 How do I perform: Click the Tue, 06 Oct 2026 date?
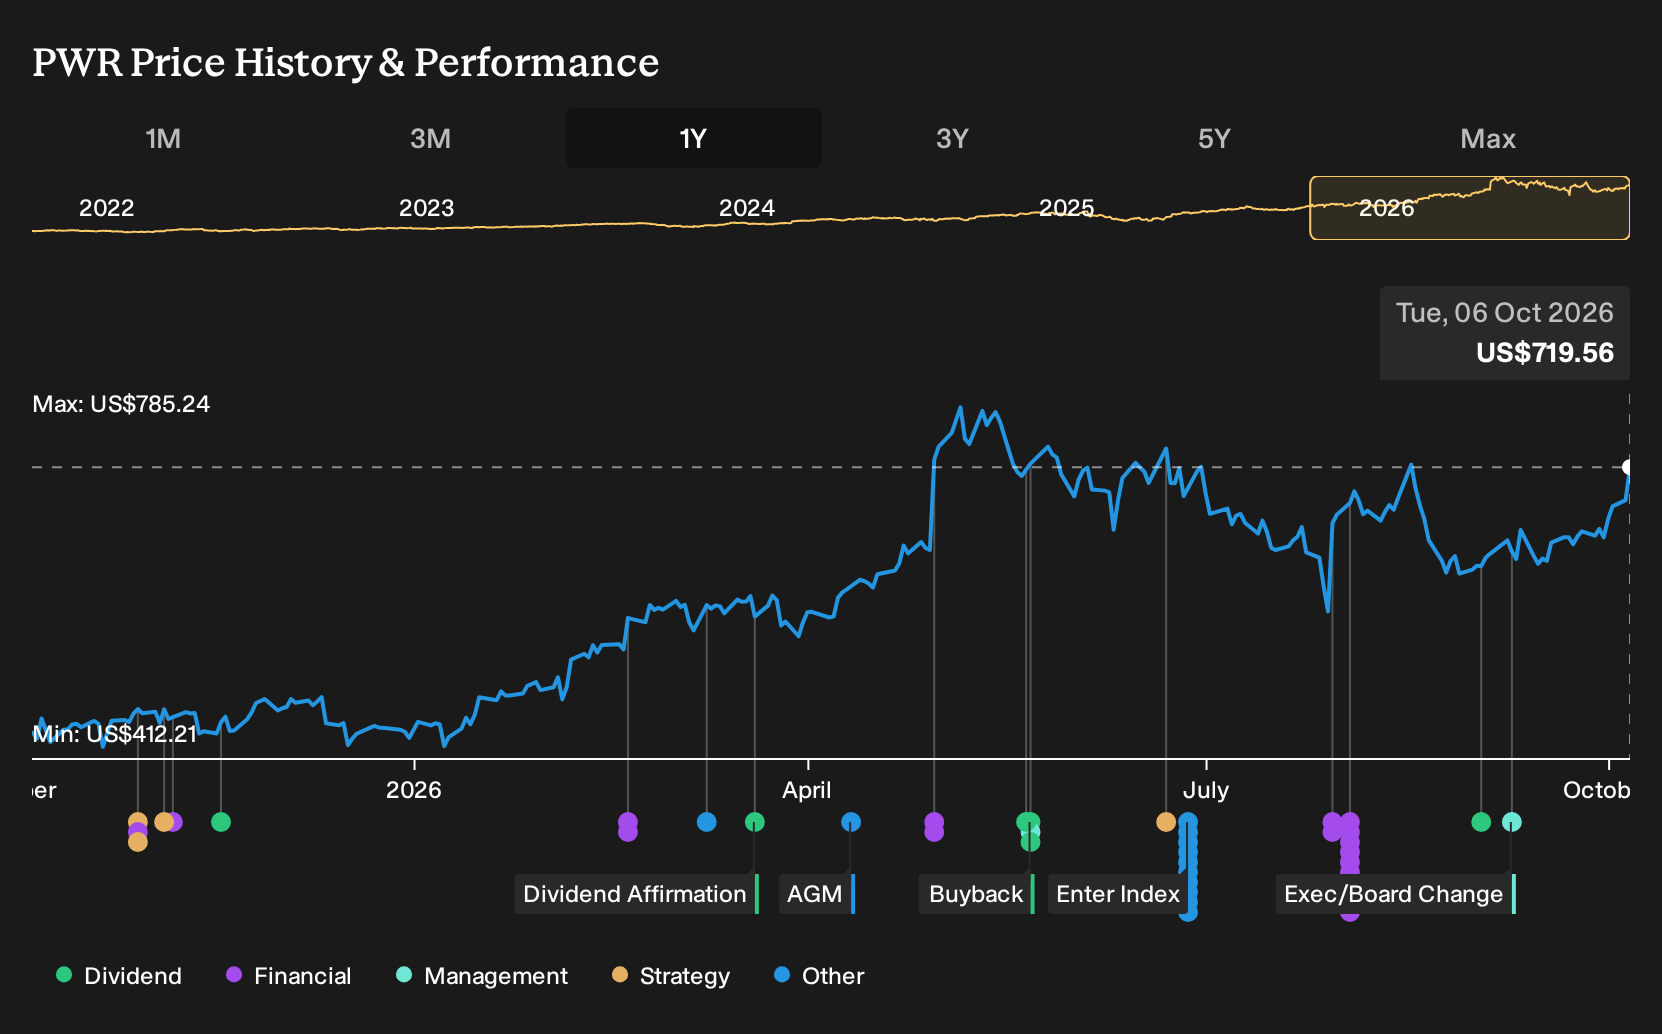click(x=1505, y=313)
